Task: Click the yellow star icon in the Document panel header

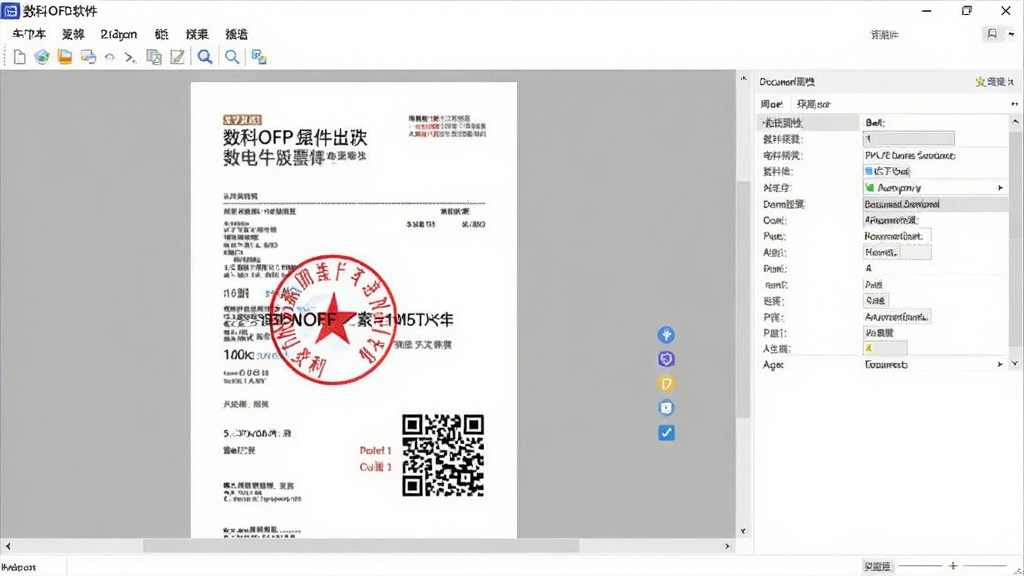Action: pos(980,82)
